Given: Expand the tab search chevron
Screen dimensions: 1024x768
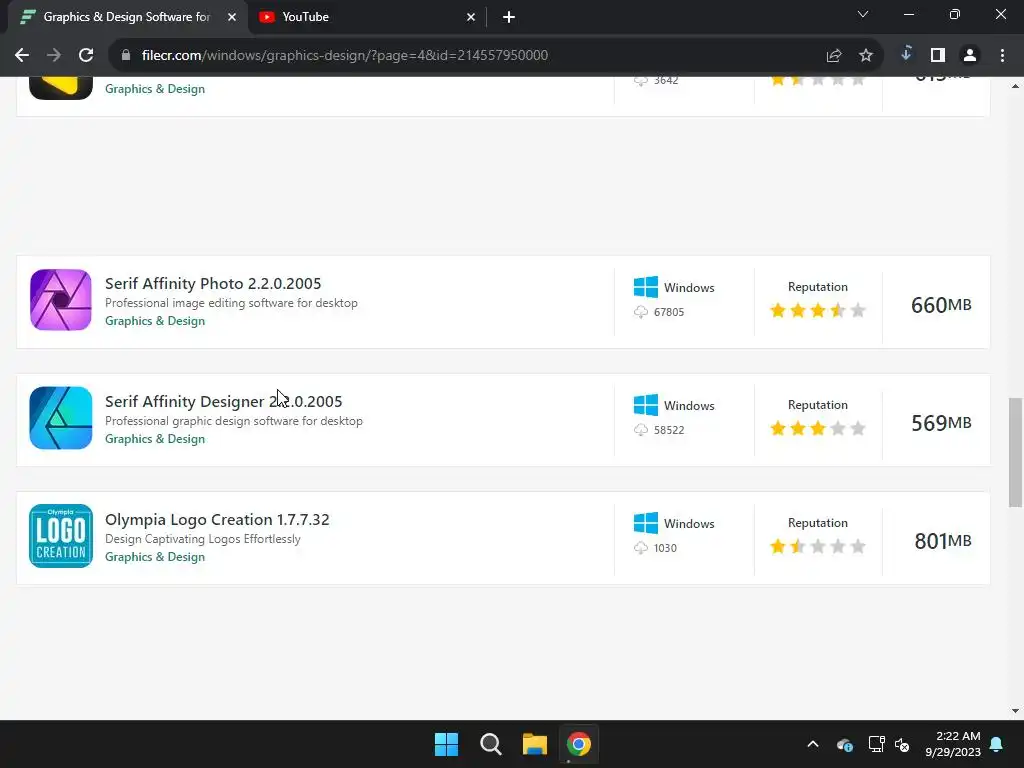Looking at the screenshot, I should pos(863,14).
